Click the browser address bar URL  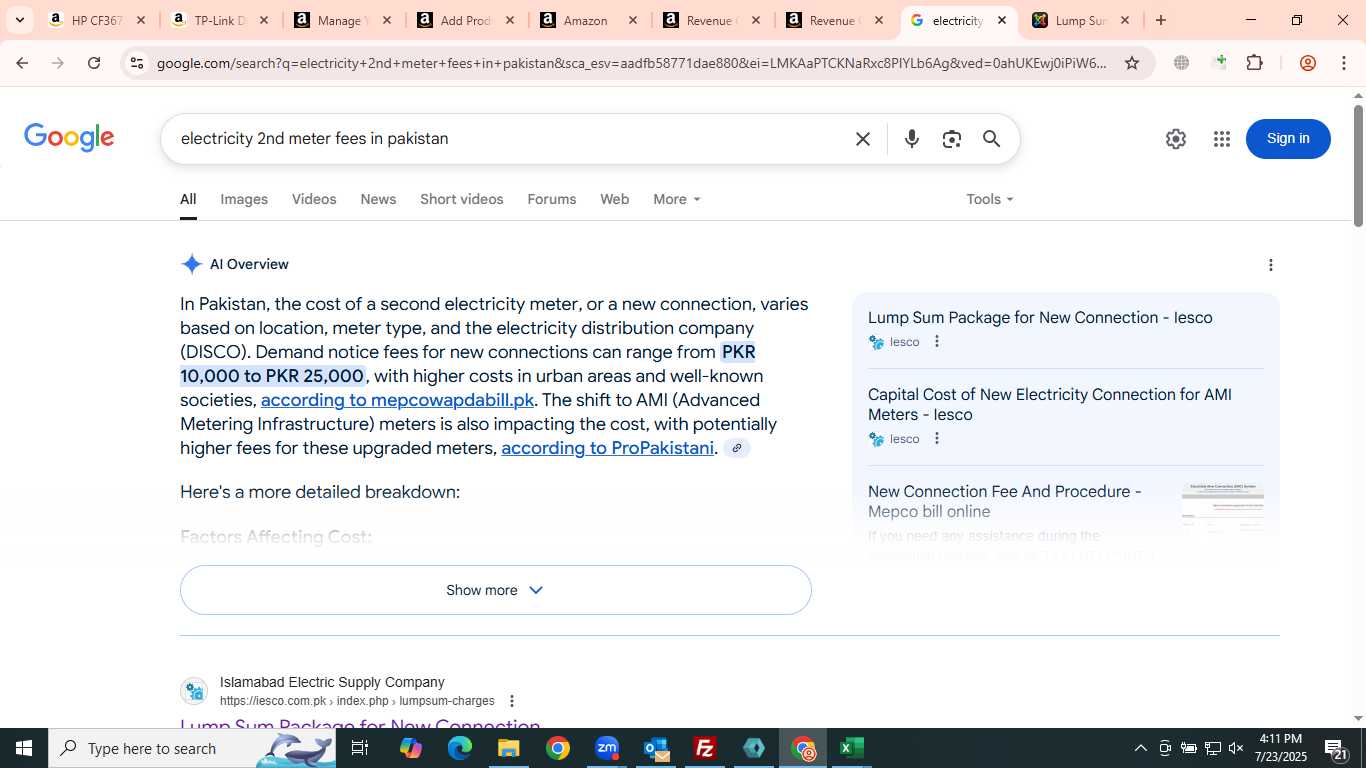[632, 63]
